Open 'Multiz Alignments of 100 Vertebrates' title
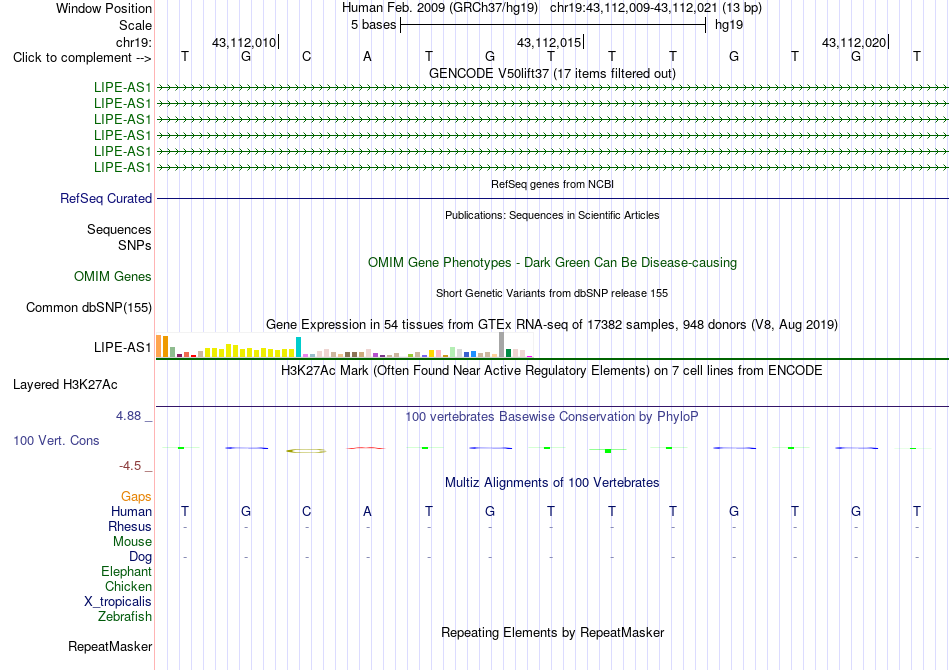This screenshot has width=950, height=670. pos(552,483)
